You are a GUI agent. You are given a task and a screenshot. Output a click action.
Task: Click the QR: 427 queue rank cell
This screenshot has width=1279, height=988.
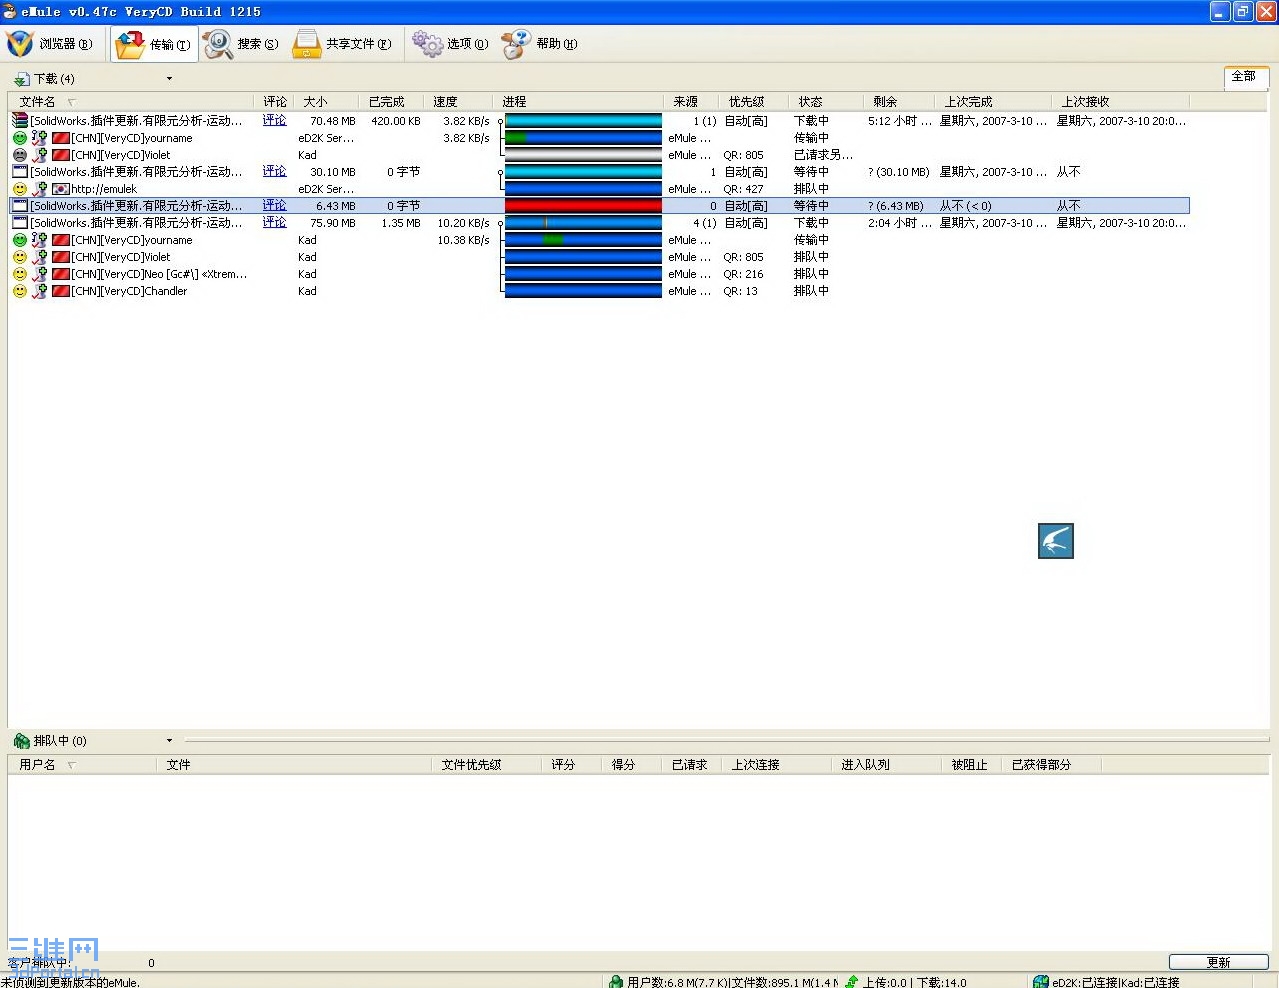pos(743,189)
